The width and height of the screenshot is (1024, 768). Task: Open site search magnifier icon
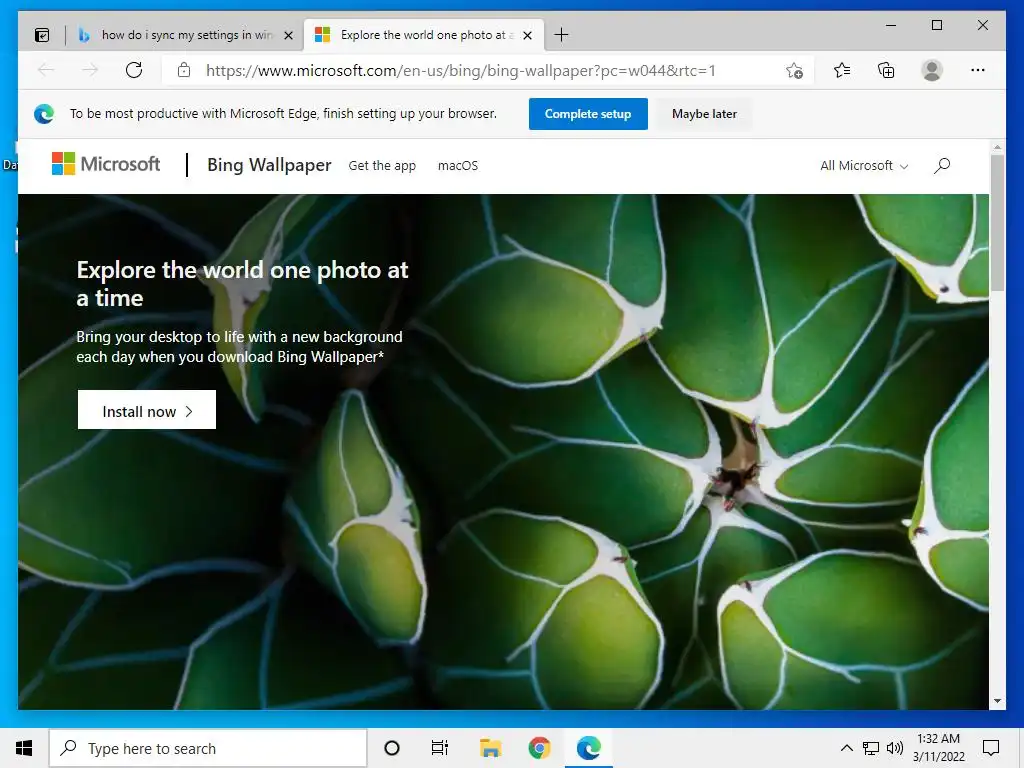pos(942,166)
